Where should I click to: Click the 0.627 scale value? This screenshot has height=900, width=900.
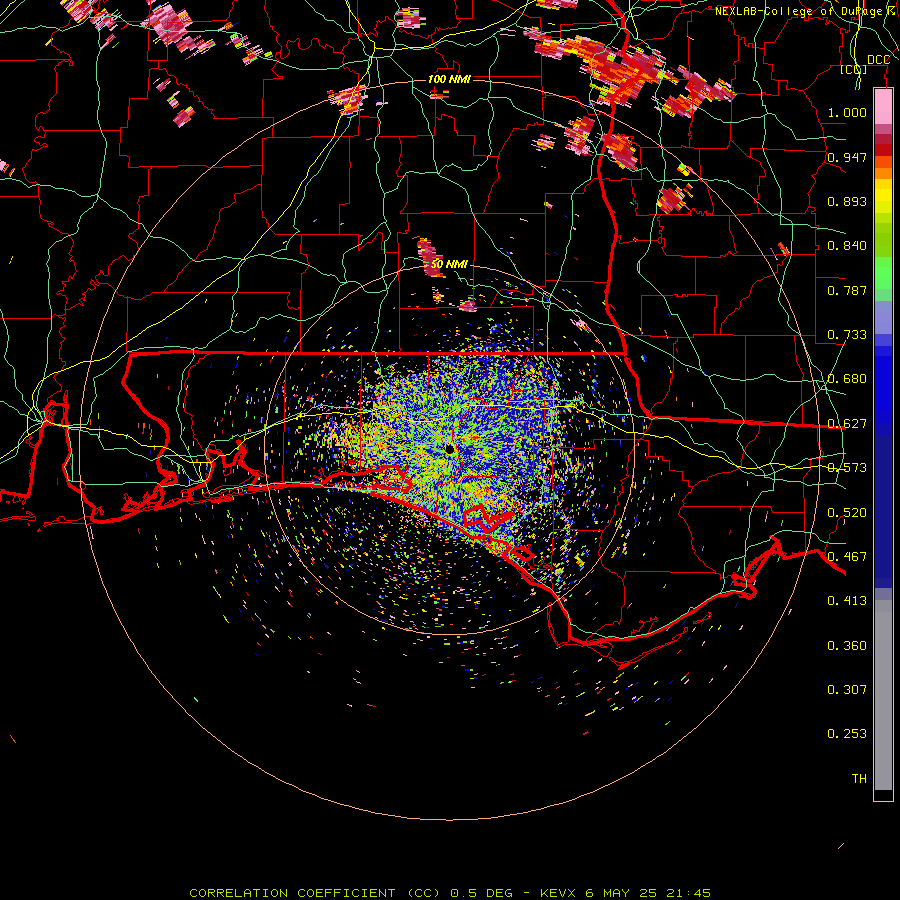click(847, 424)
